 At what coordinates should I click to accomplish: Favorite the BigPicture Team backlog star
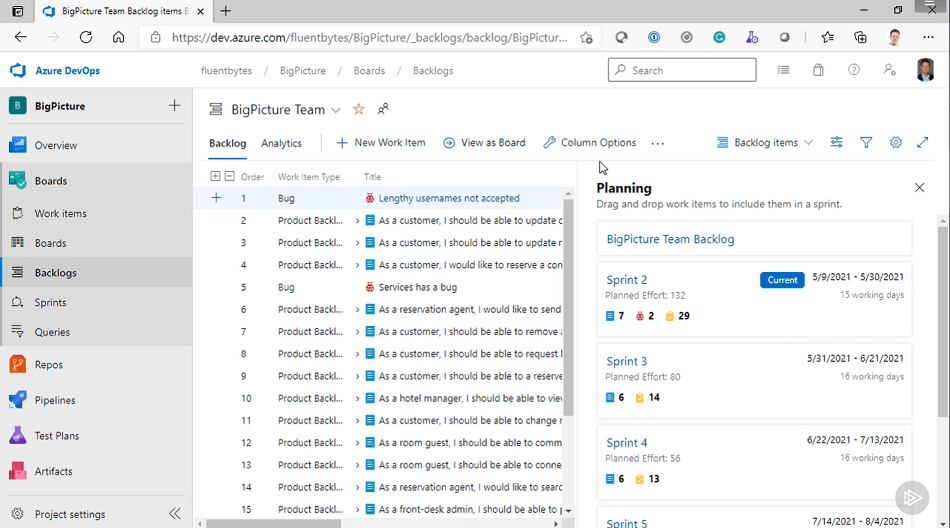coord(359,109)
